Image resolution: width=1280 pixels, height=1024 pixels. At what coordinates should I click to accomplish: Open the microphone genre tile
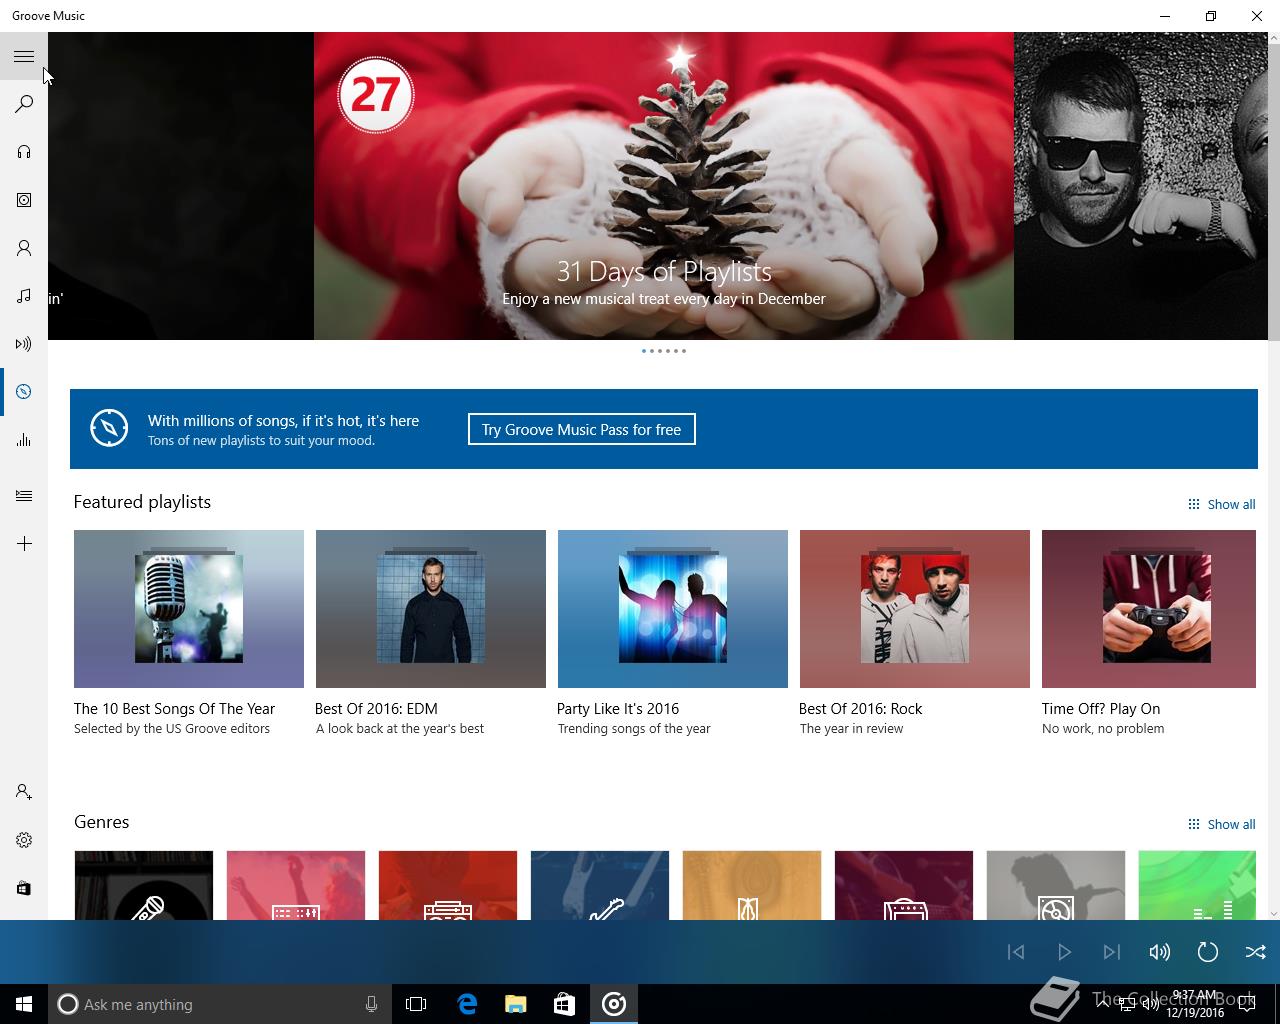(144, 885)
